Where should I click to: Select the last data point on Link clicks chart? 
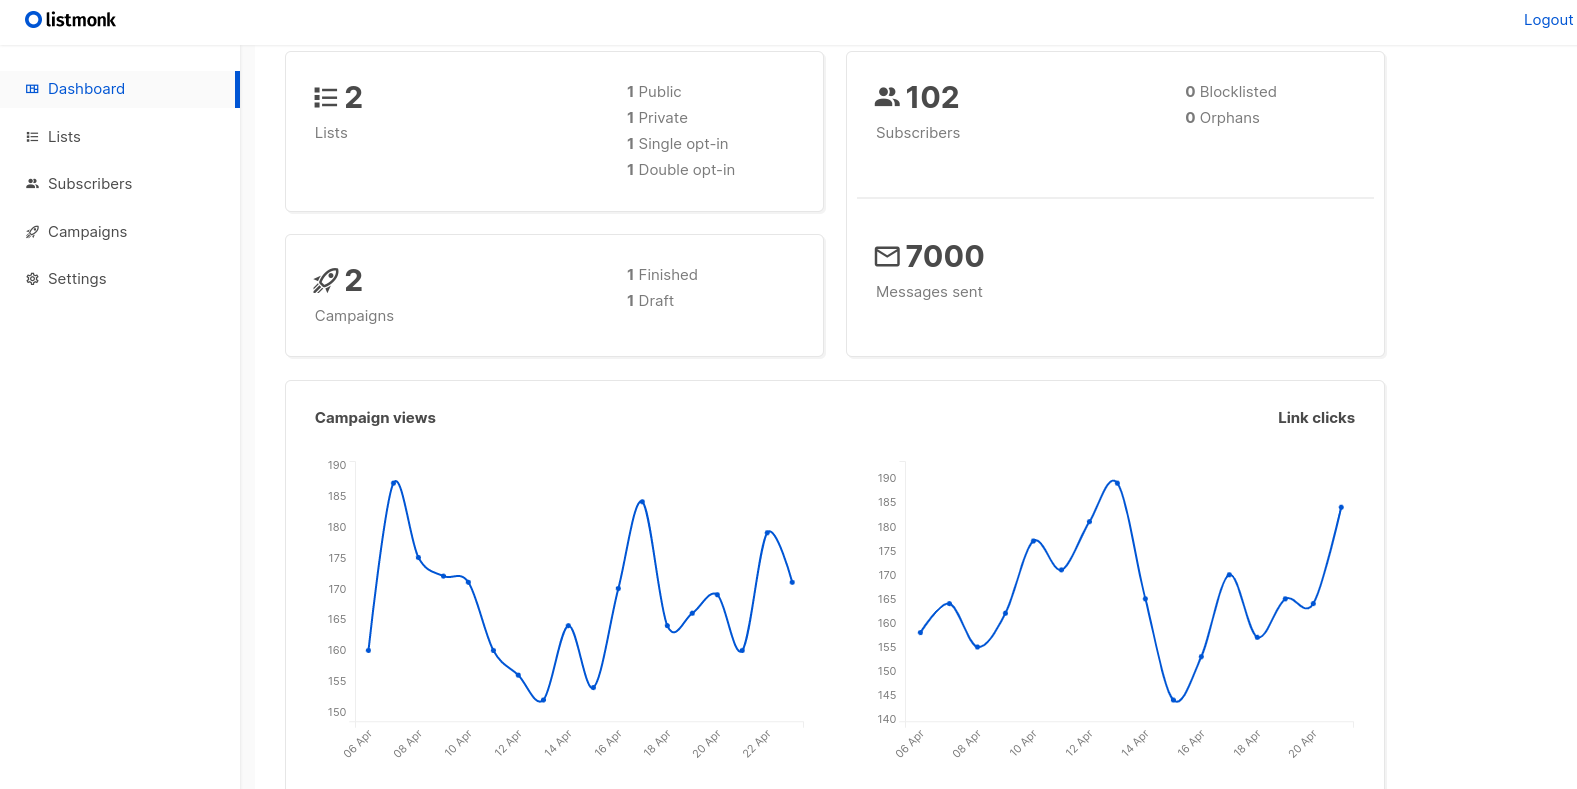pos(1341,507)
